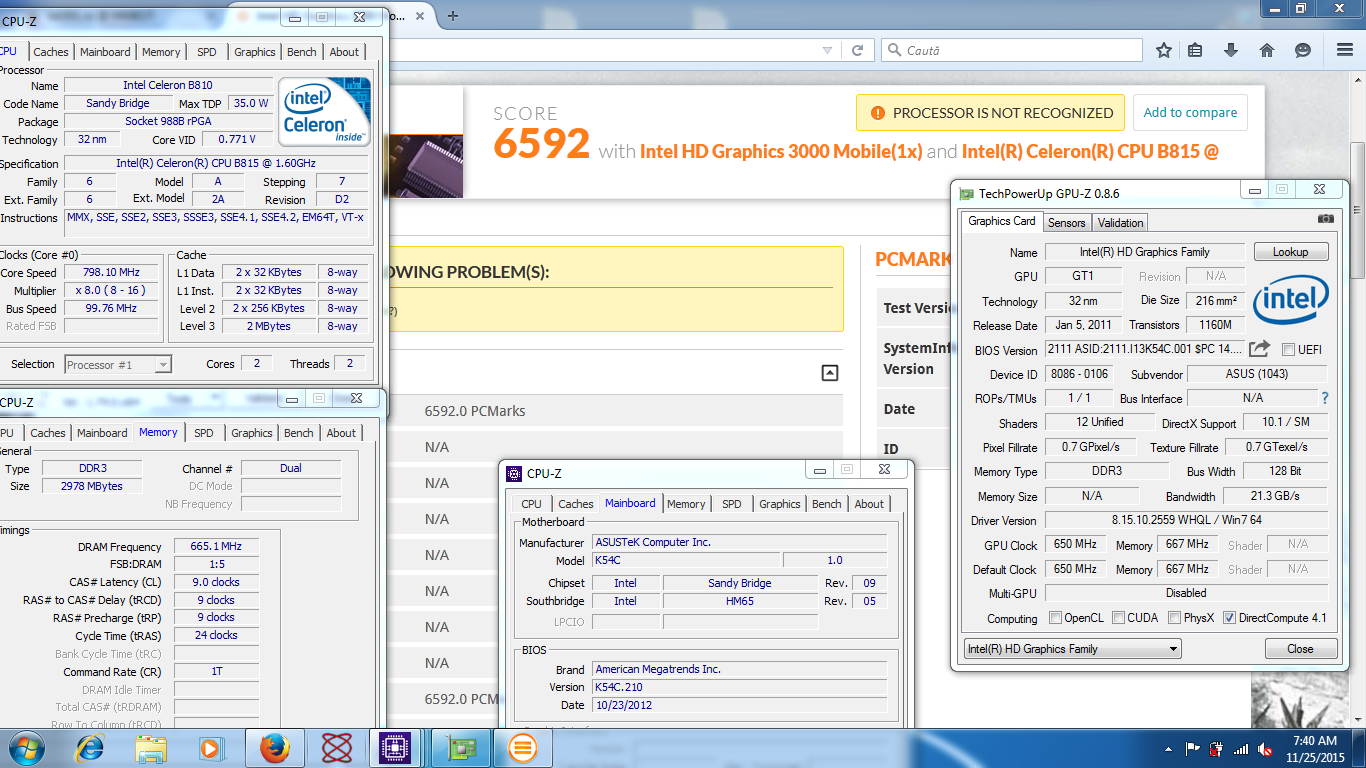Click the Intel logo in GPU-Z

1291,301
